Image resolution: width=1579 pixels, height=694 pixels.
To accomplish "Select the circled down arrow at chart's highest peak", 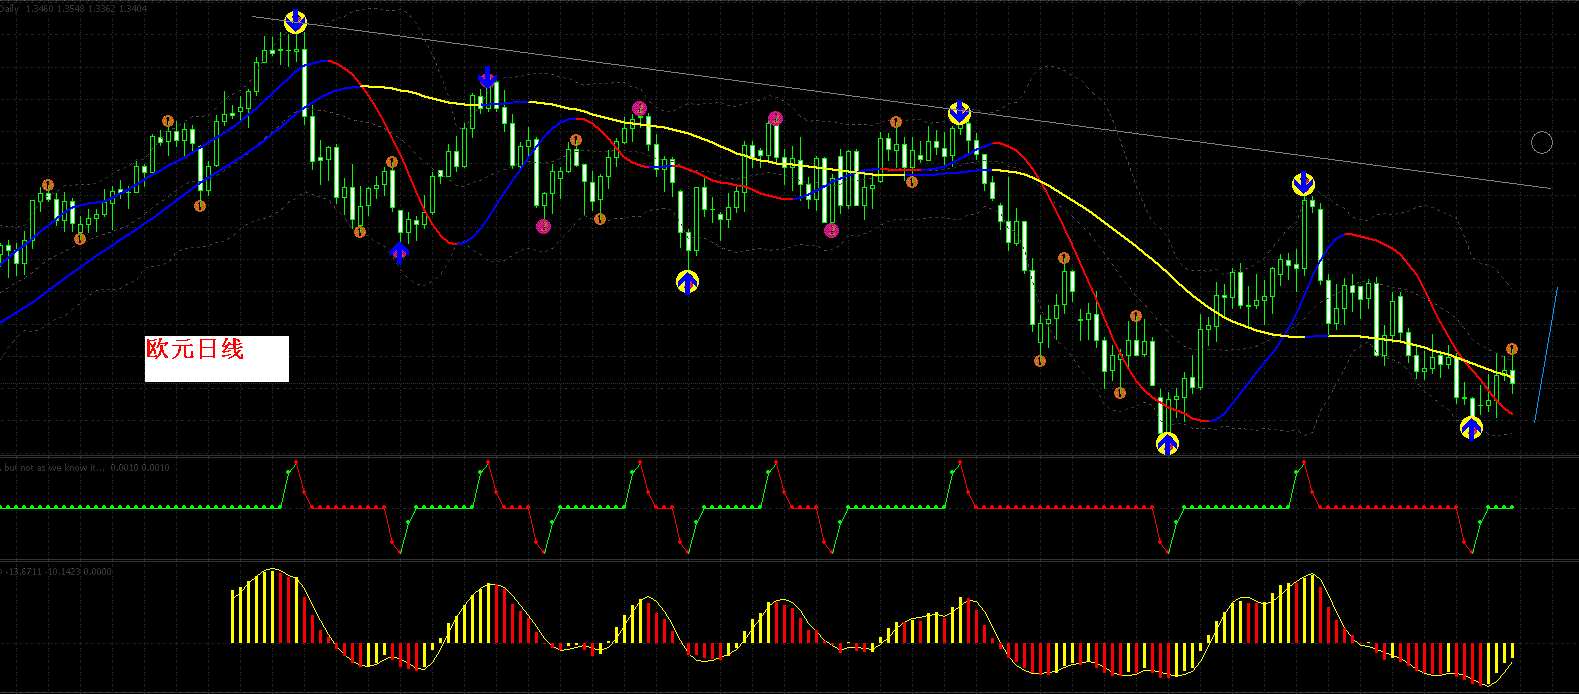I will (x=295, y=22).
